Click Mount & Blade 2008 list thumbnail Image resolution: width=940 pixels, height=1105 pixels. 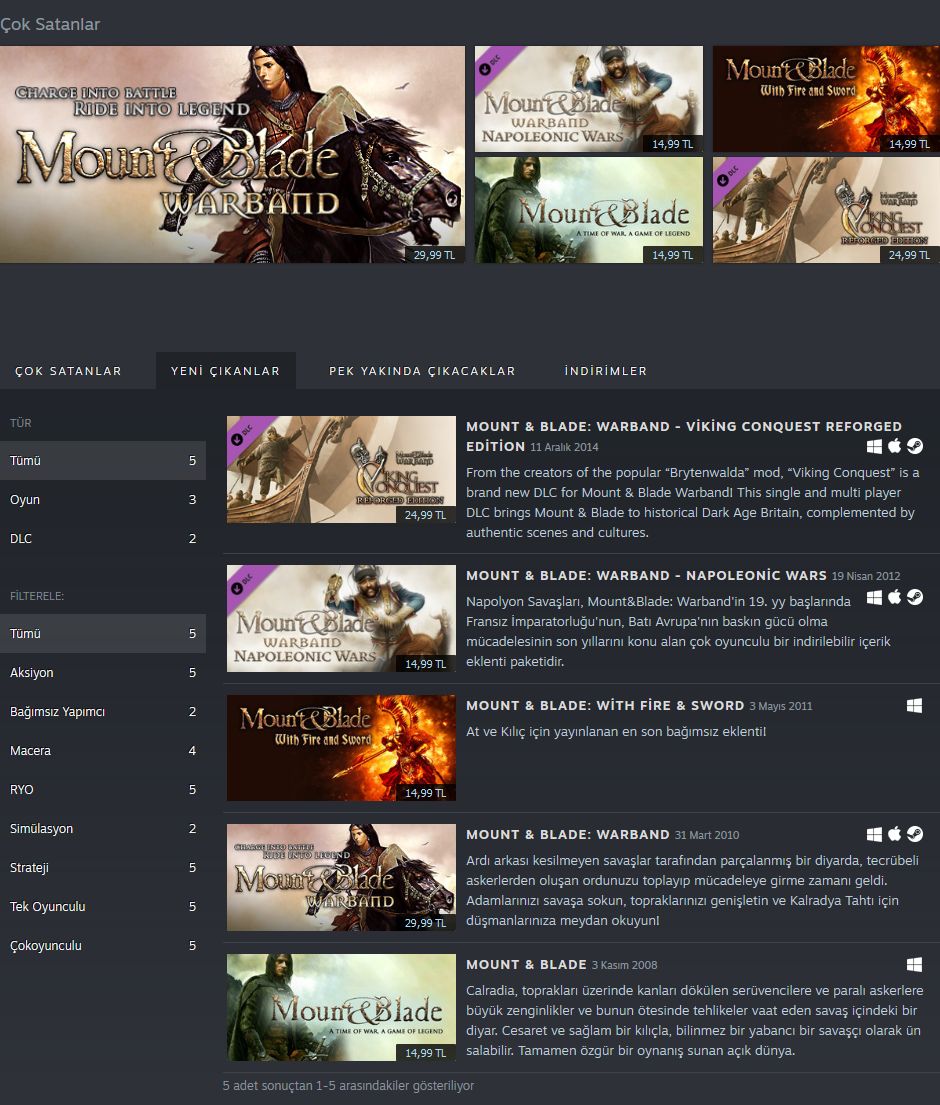341,1007
